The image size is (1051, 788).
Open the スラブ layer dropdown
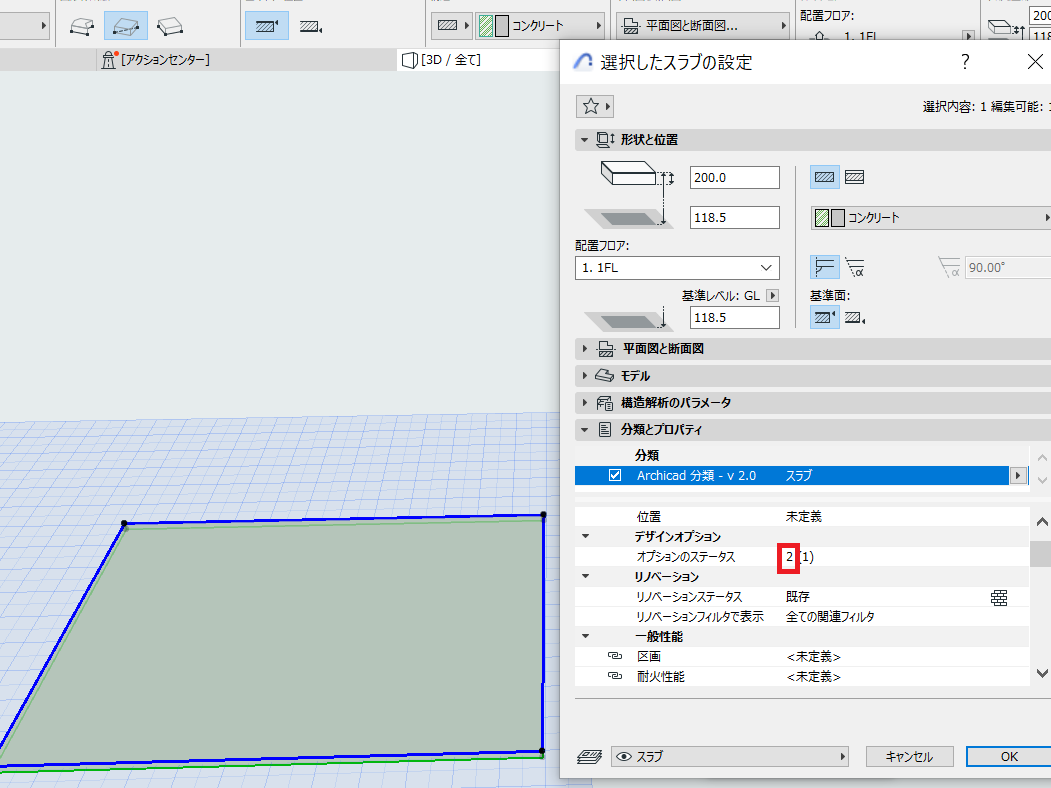click(730, 757)
